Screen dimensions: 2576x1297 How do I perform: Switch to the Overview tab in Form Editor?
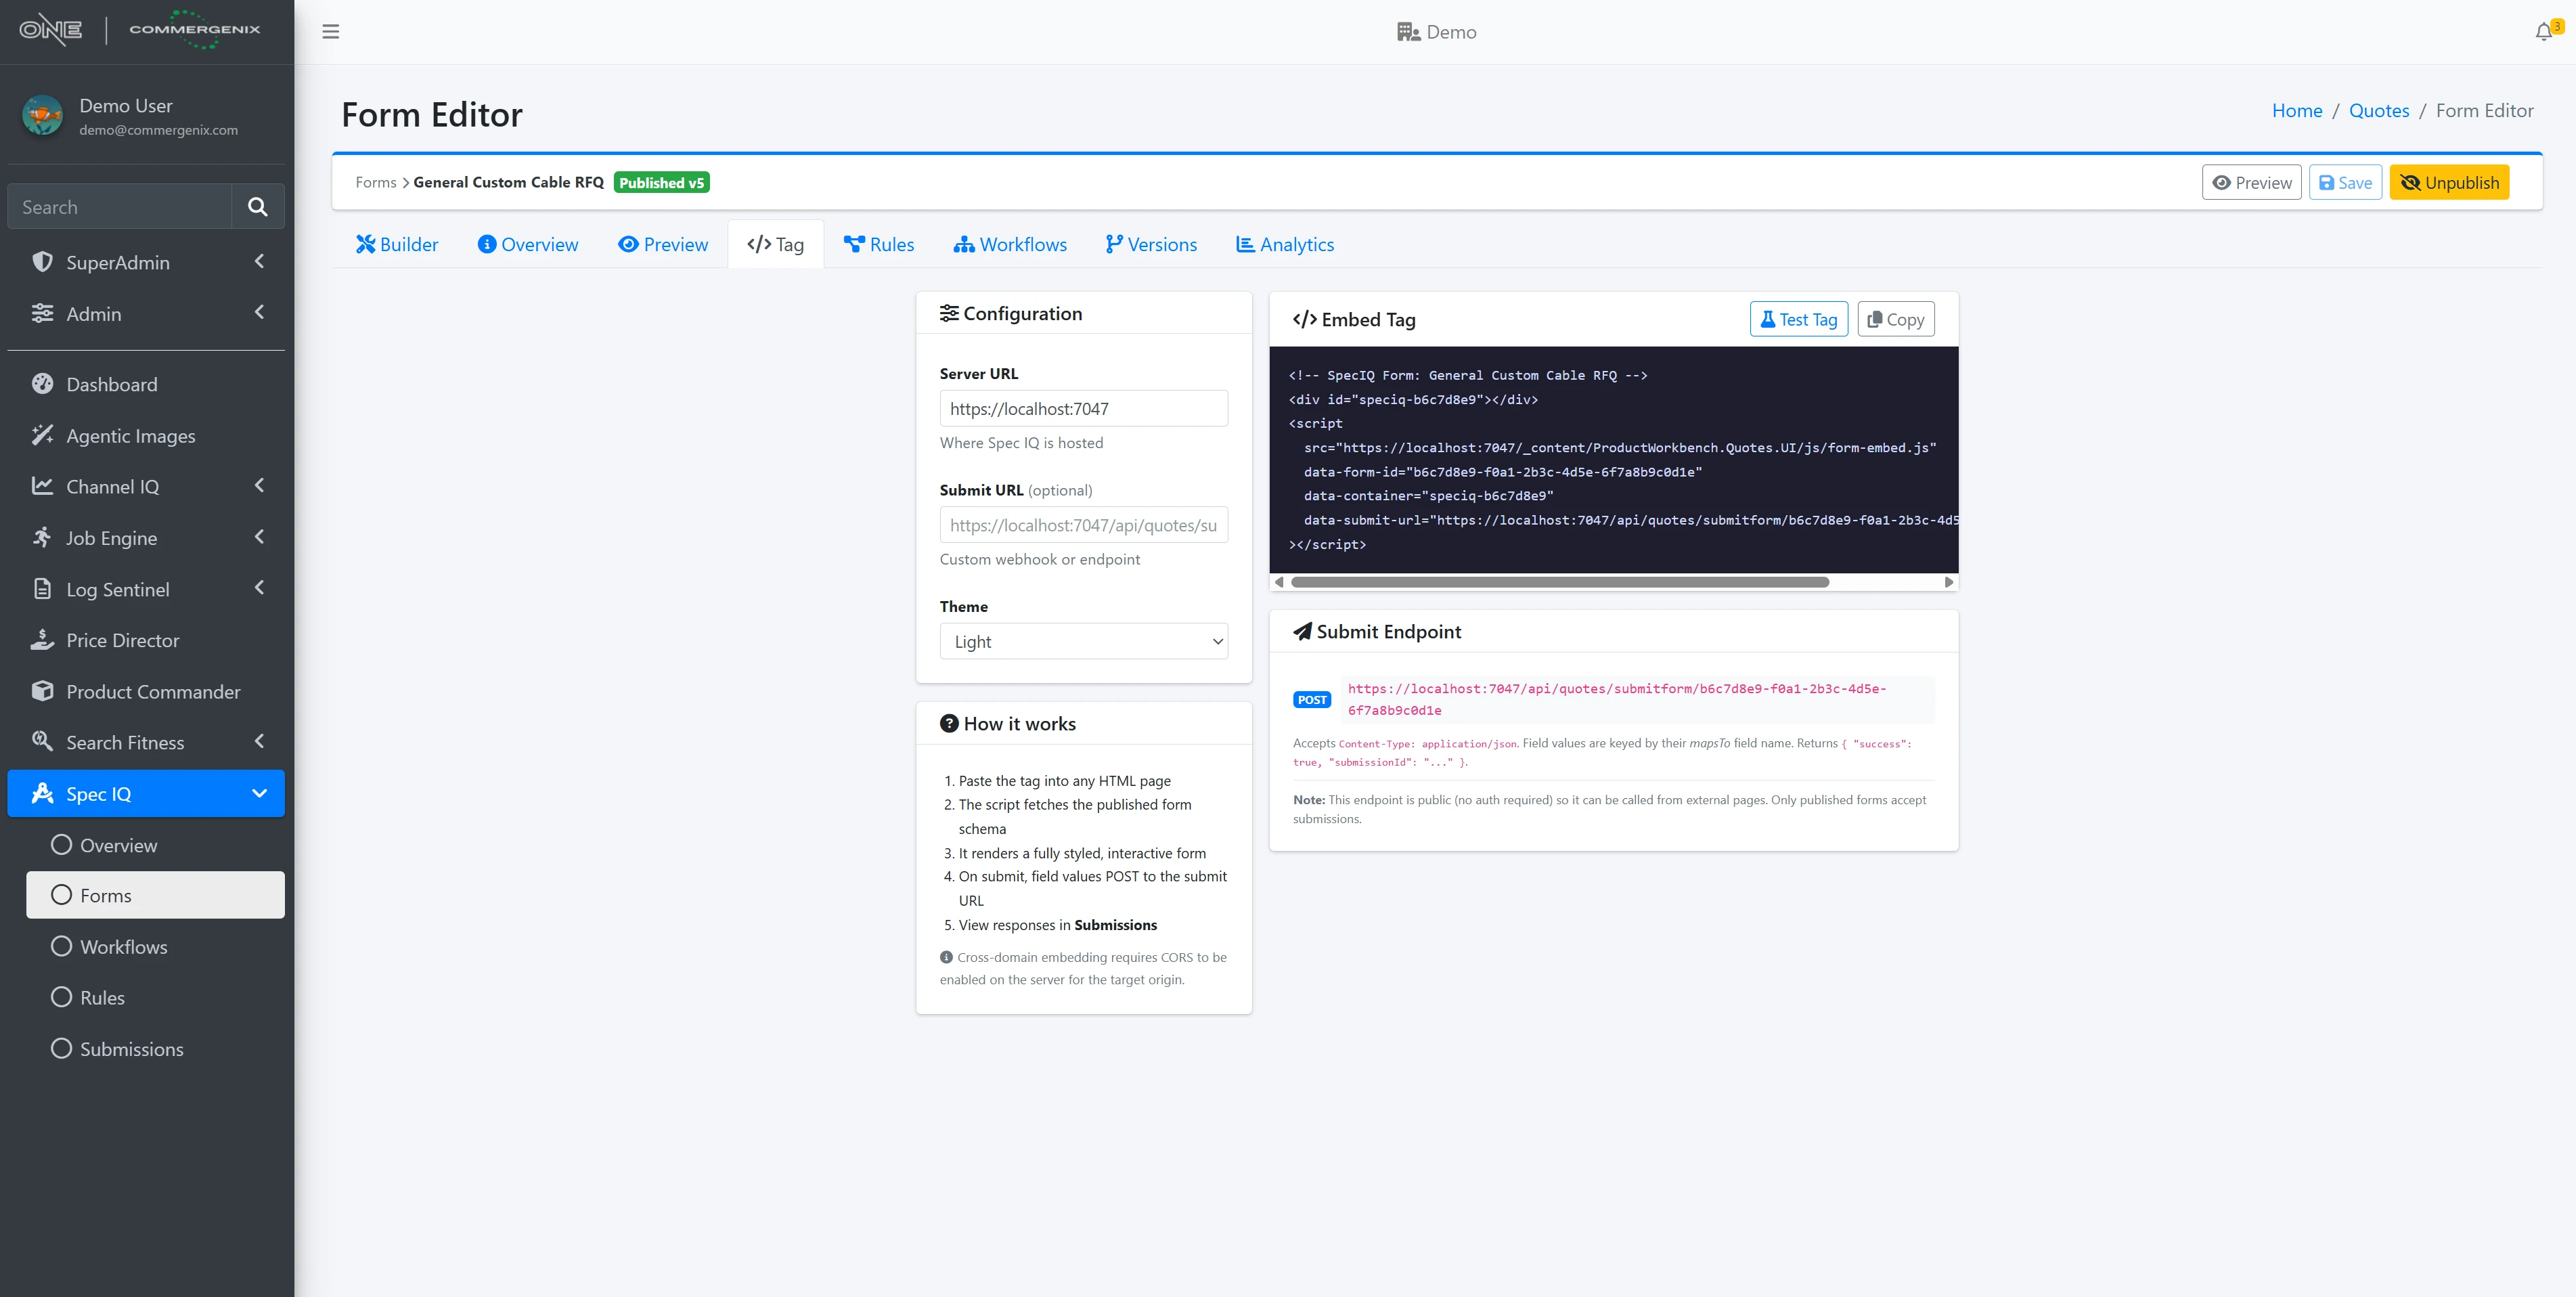528,245
